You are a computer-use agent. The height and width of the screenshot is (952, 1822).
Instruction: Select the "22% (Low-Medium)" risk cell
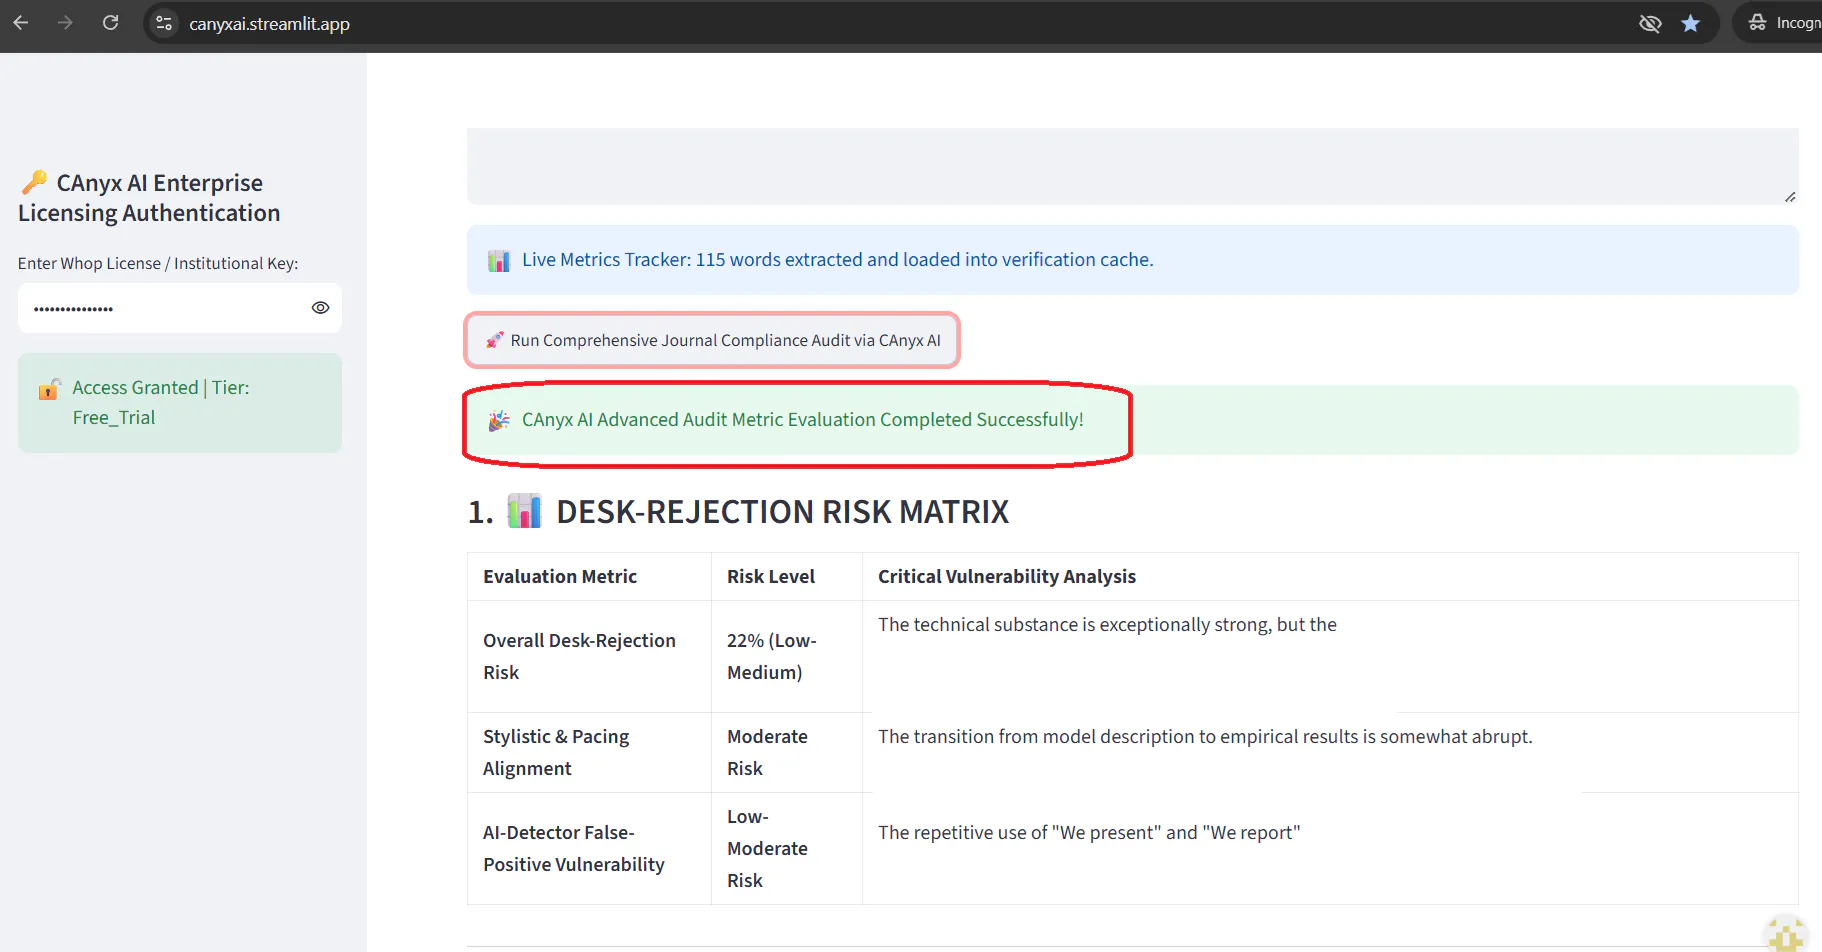point(787,656)
